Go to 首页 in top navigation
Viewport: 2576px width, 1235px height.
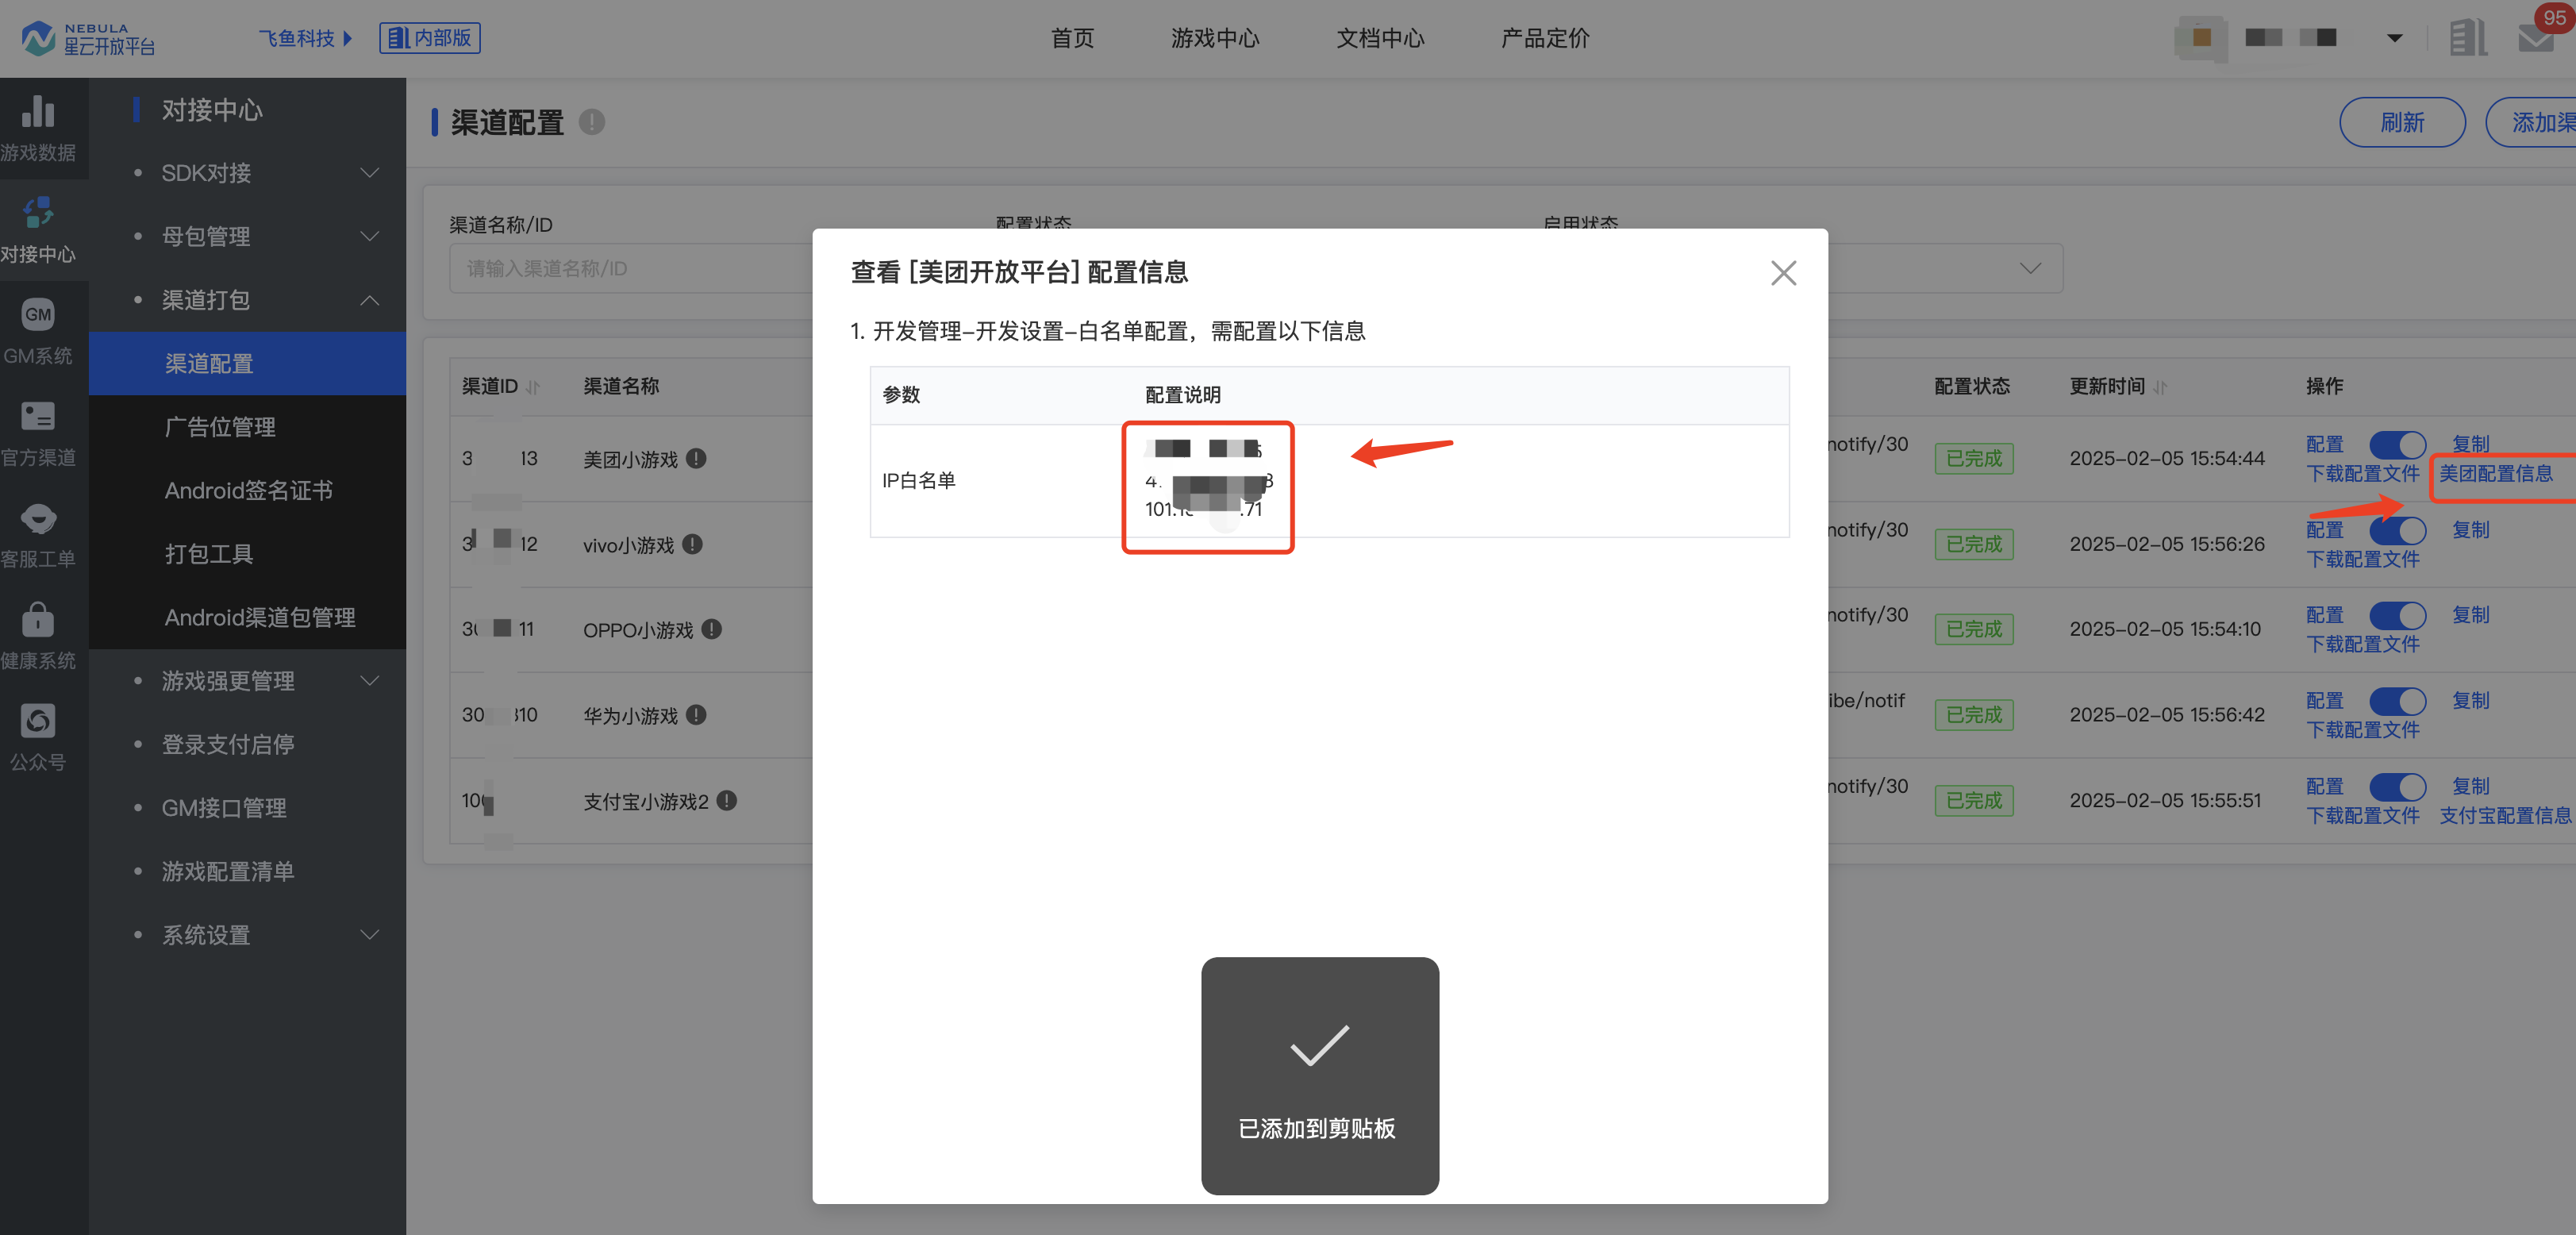[1072, 38]
